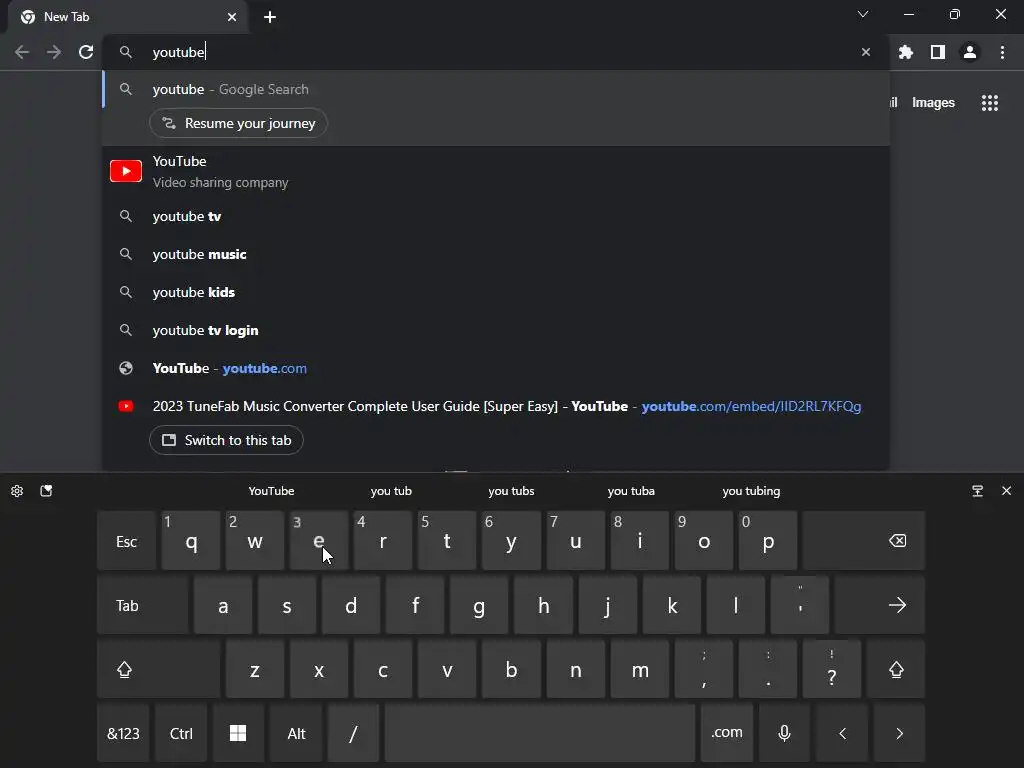Expand the tab search chevron
This screenshot has width=1024, height=768.
(x=863, y=14)
